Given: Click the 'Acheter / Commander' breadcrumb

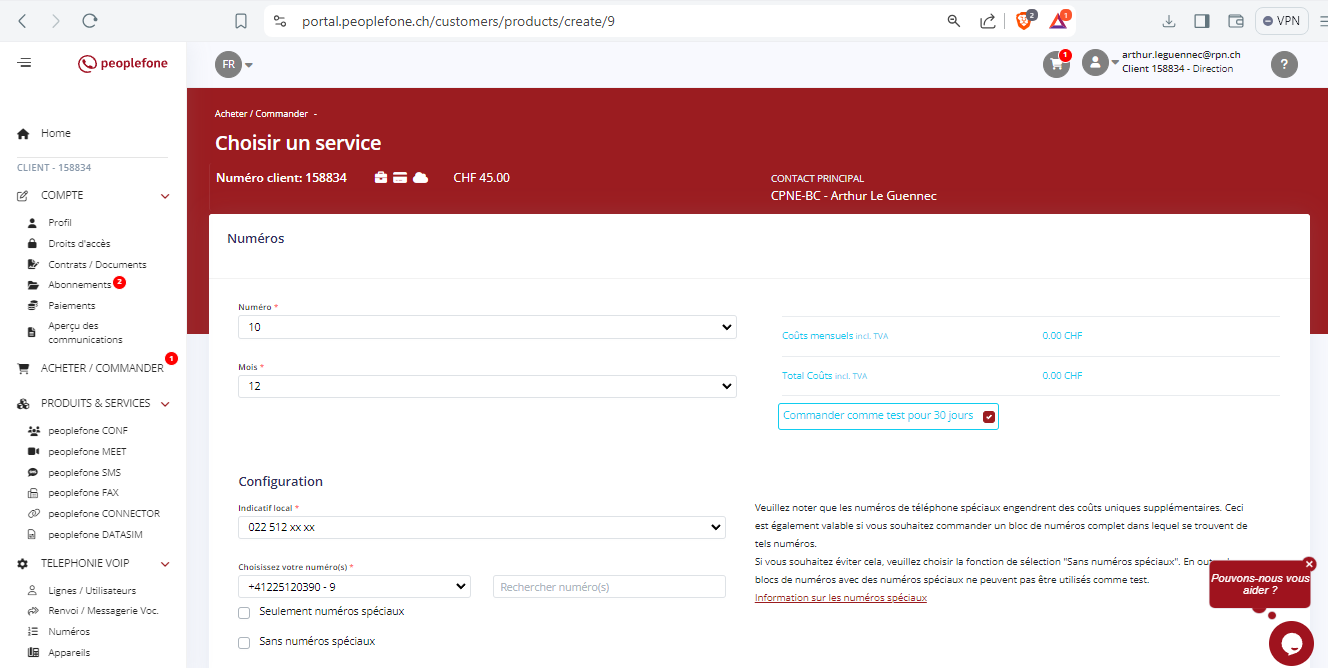Looking at the screenshot, I should click(x=262, y=114).
